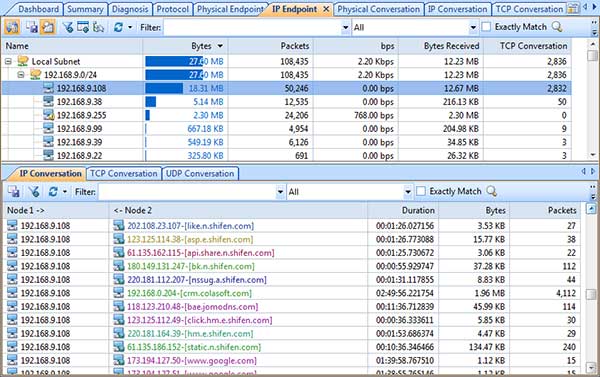Open the Diagnosis tab
Viewport: 600px width, 377px height.
pos(130,9)
